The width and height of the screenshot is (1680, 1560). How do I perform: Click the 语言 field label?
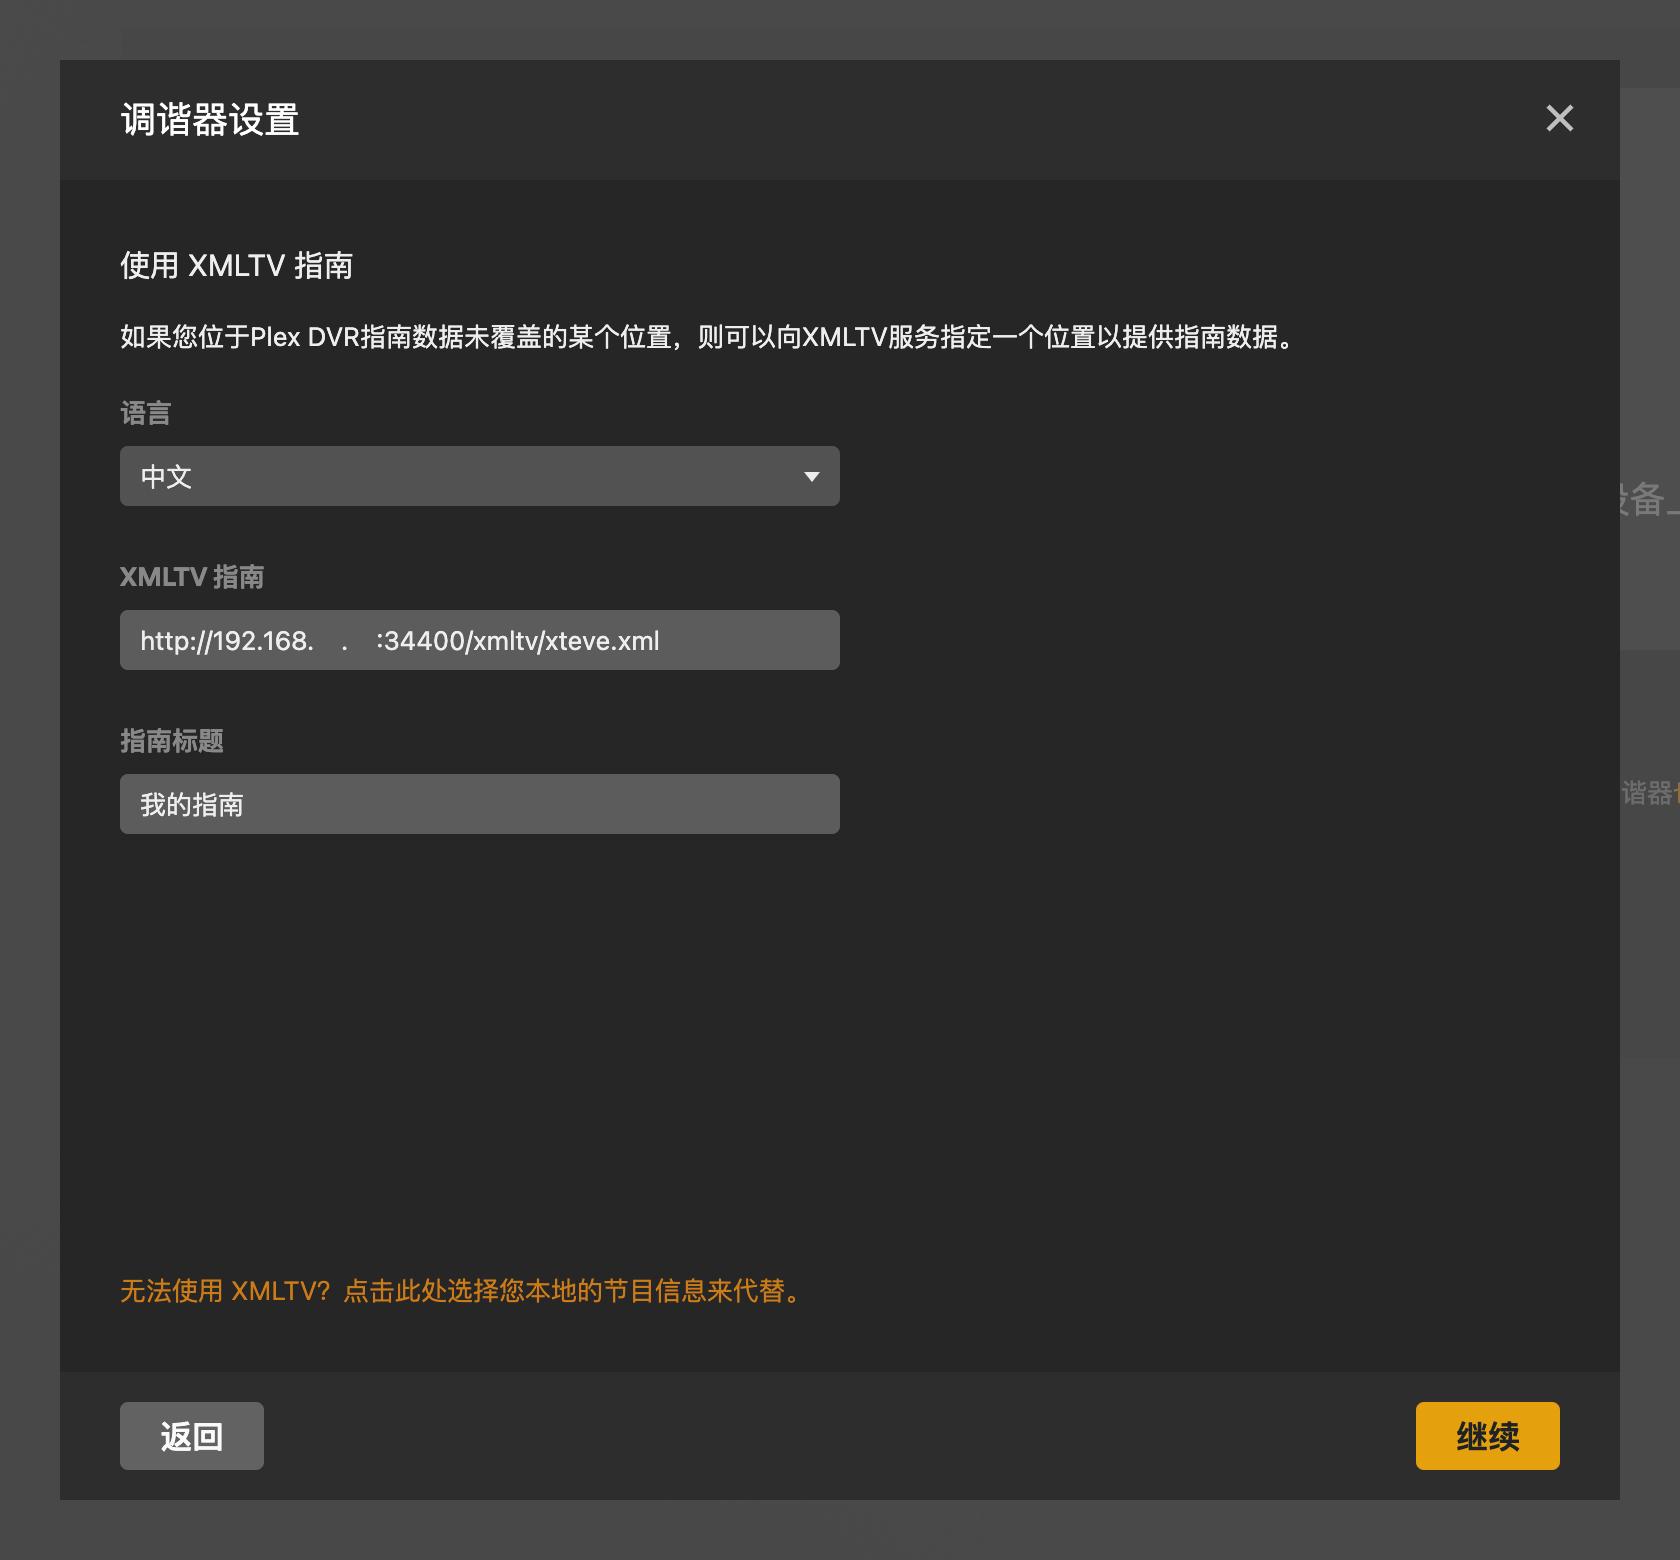[x=144, y=413]
